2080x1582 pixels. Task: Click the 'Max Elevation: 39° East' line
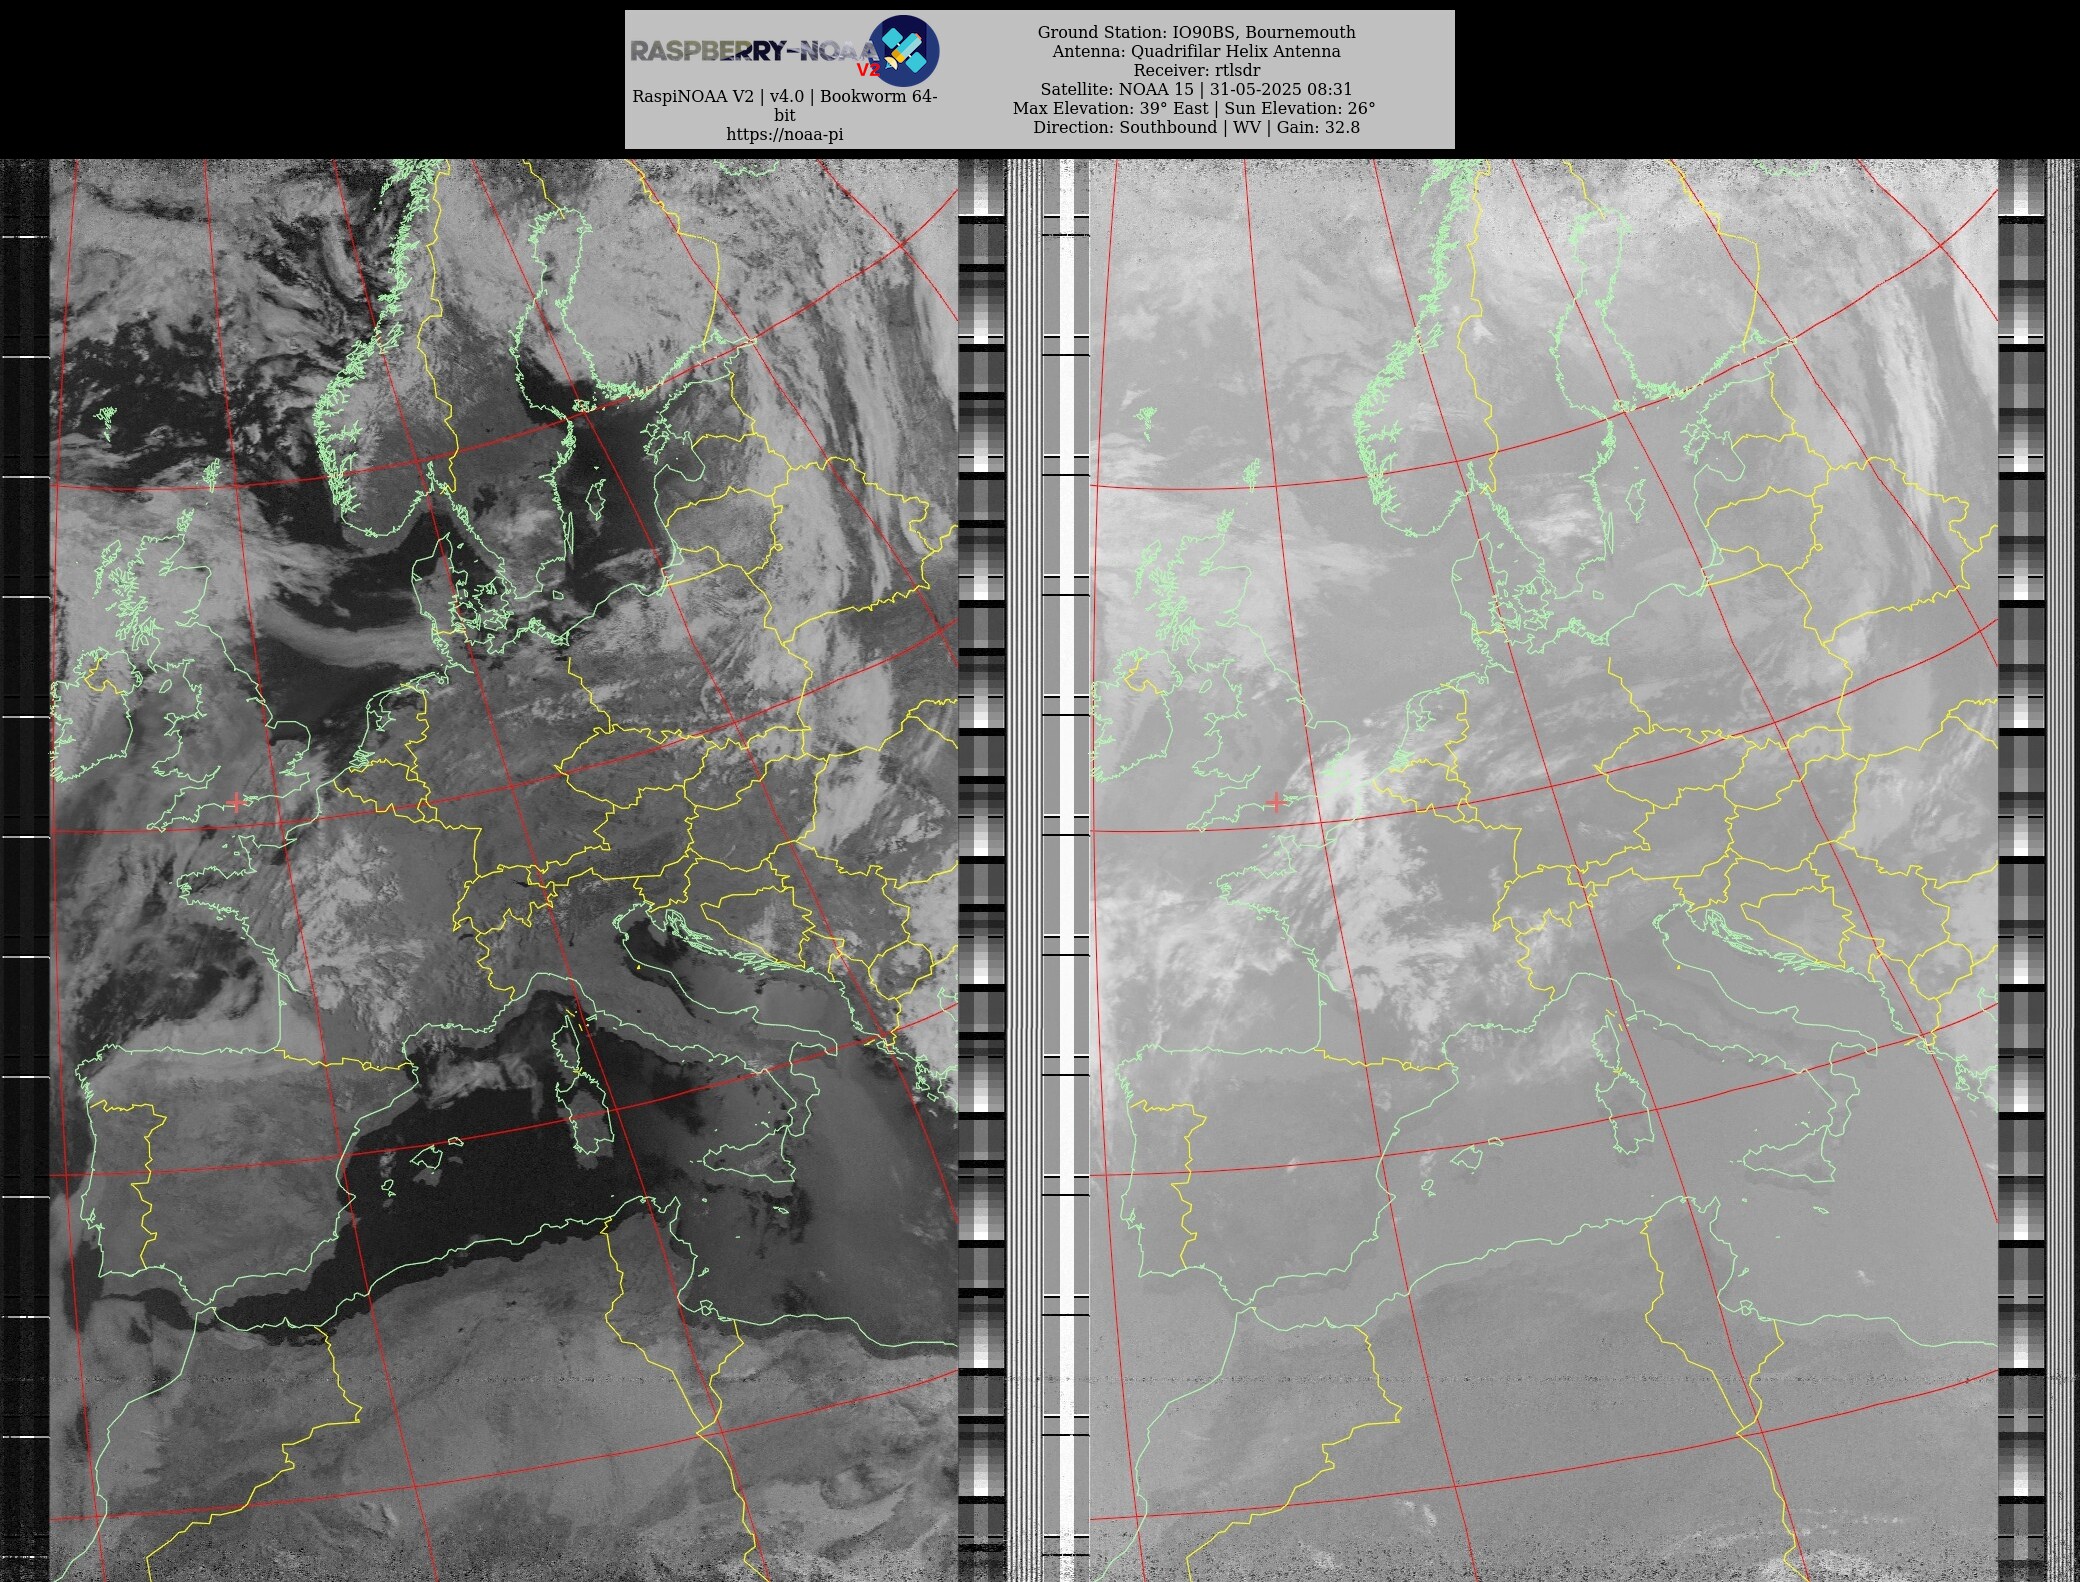tap(1109, 108)
